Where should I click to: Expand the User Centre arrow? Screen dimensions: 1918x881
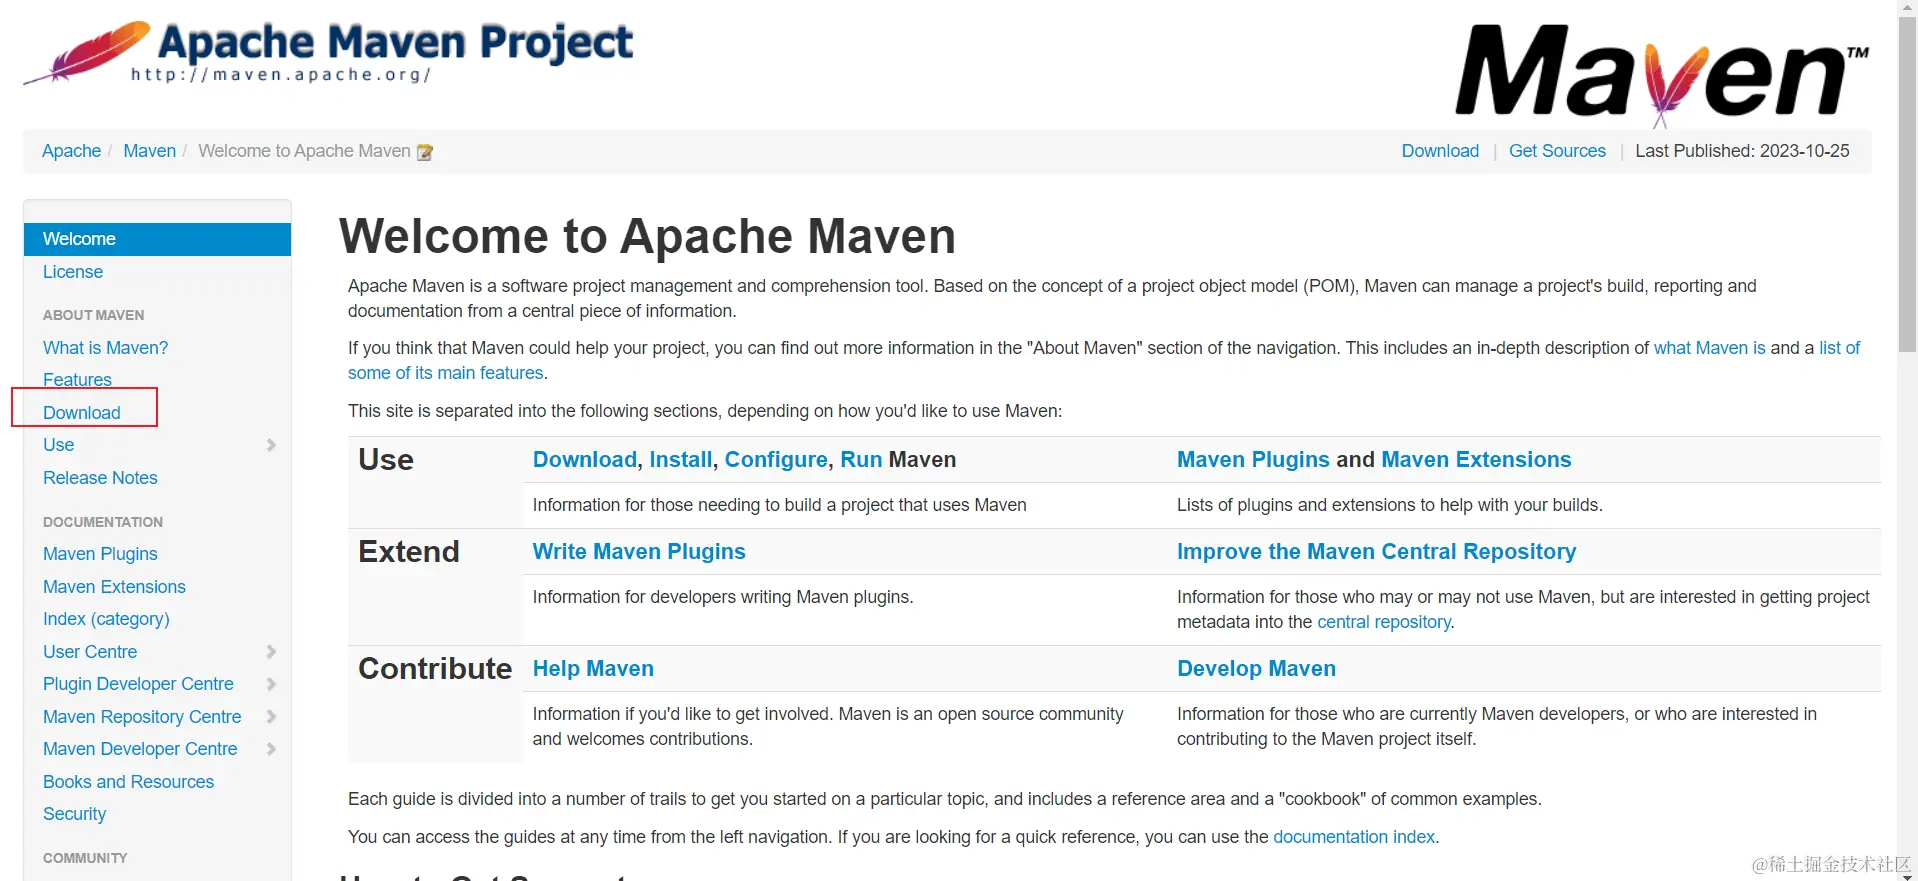point(271,652)
